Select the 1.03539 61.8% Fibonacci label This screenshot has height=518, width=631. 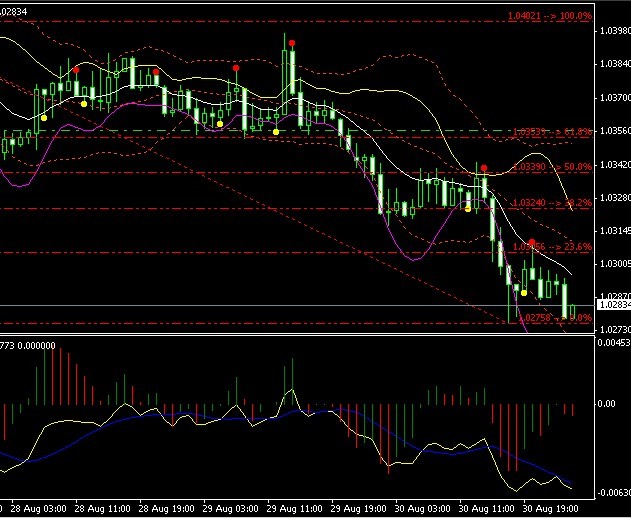pos(552,132)
